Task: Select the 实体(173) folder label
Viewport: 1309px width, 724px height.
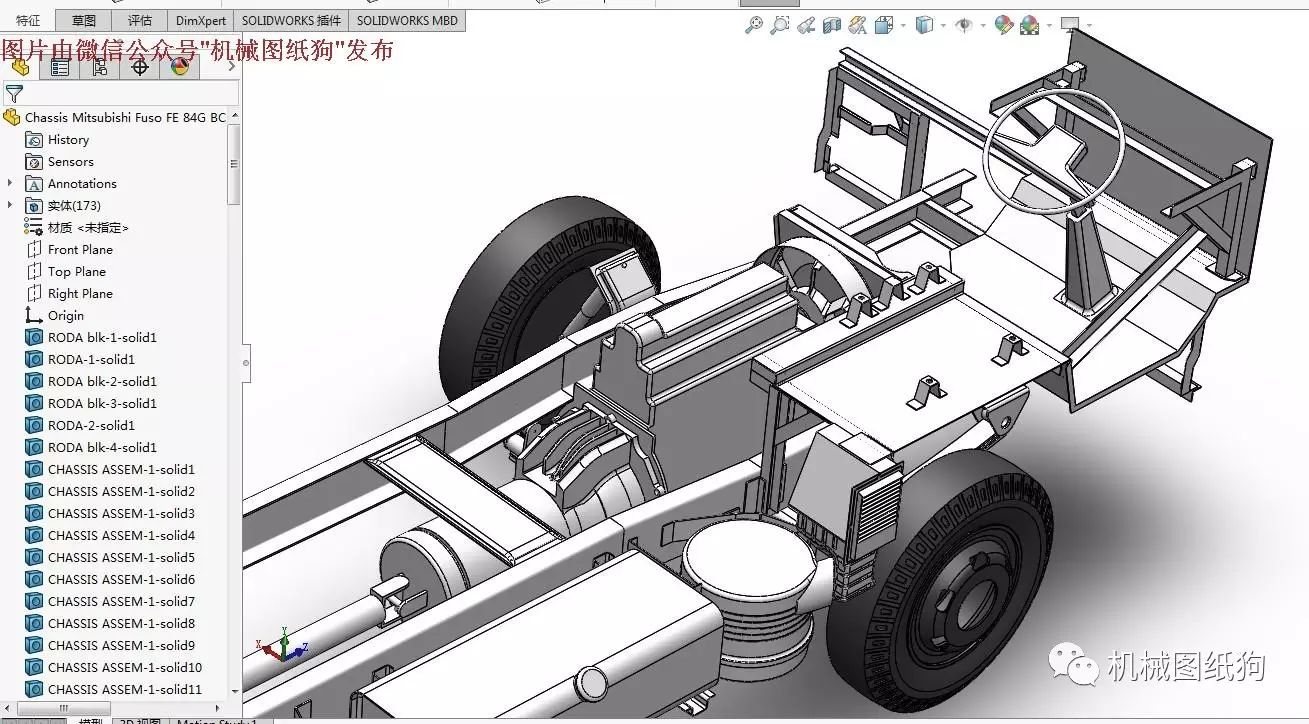Action: (74, 206)
